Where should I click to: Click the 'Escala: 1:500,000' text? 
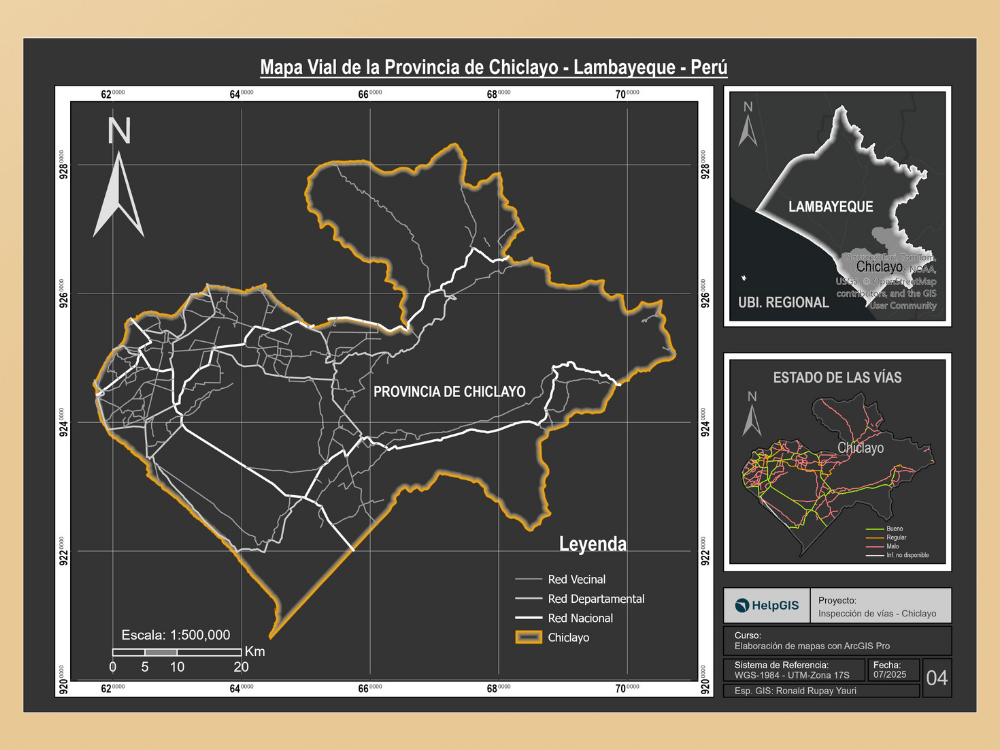click(x=176, y=635)
